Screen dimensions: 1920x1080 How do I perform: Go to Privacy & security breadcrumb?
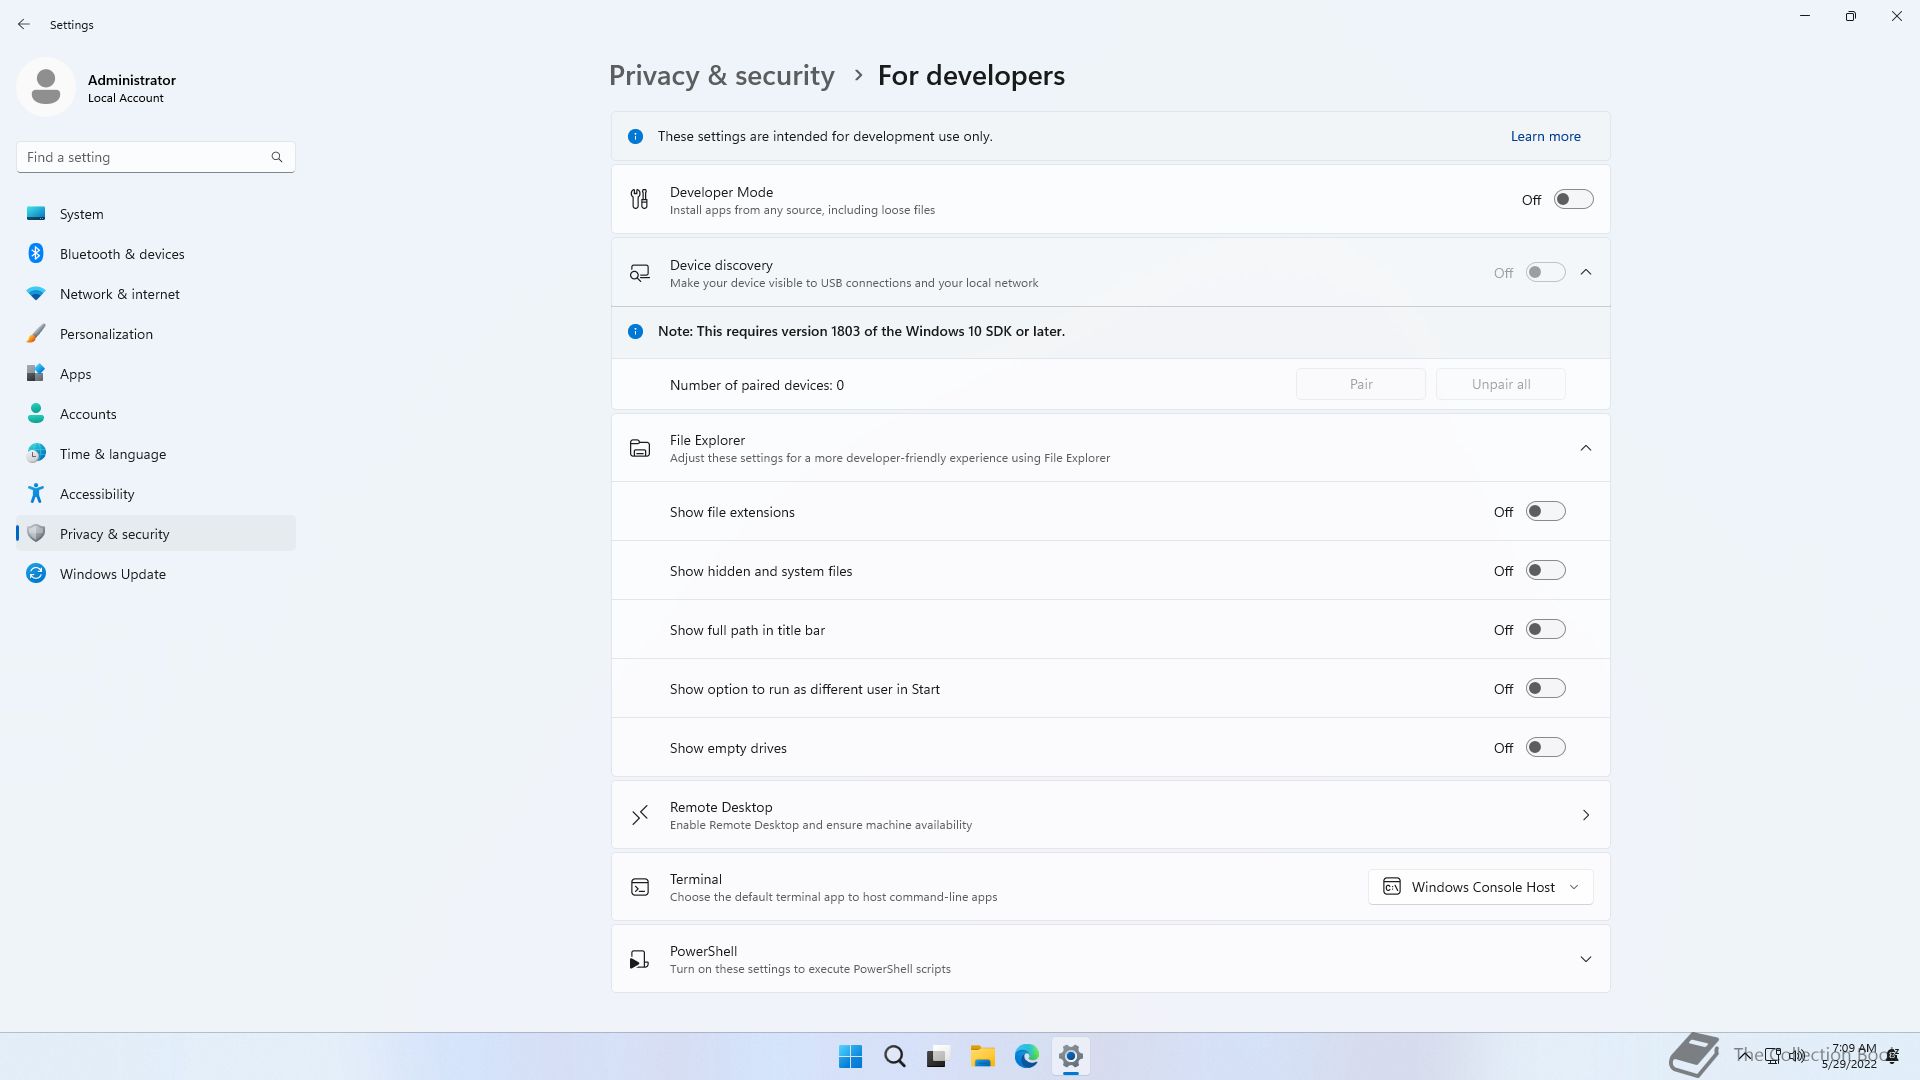coord(721,76)
